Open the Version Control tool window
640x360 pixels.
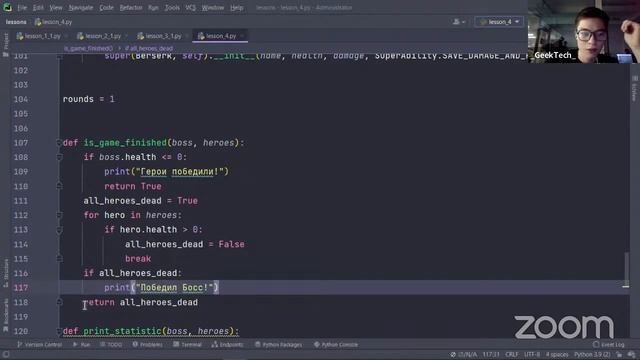(39, 345)
